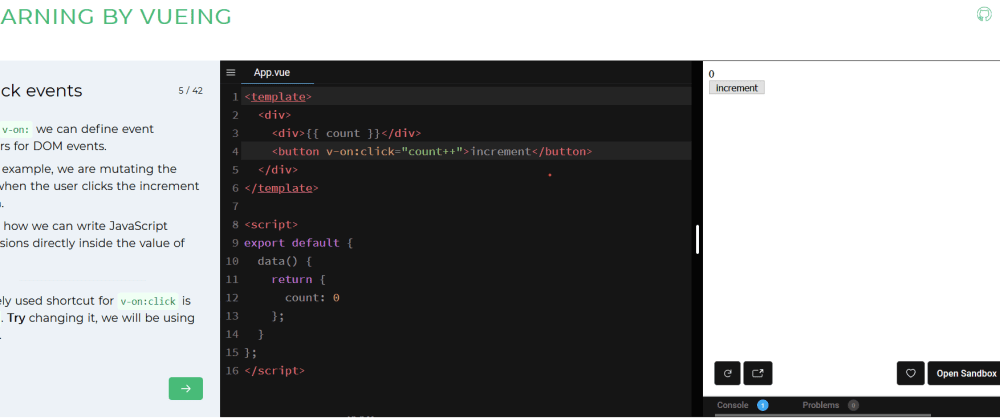
Task: Click the 'return {' code line
Action: tap(298, 279)
